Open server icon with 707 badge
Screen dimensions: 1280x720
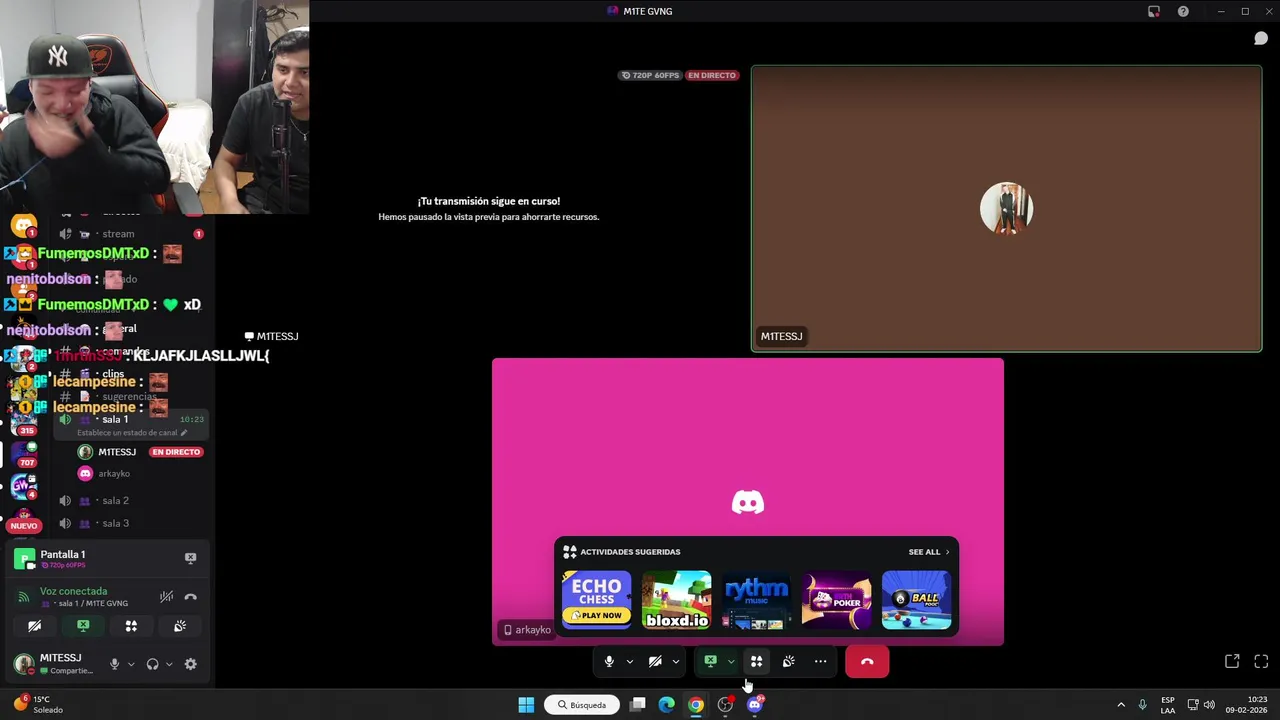point(24,453)
